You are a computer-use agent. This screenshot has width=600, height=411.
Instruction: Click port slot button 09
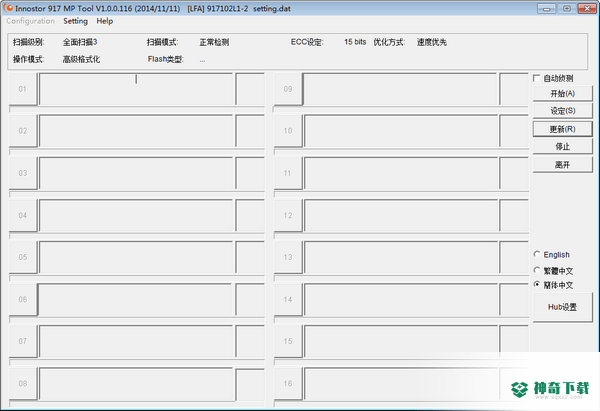click(288, 89)
